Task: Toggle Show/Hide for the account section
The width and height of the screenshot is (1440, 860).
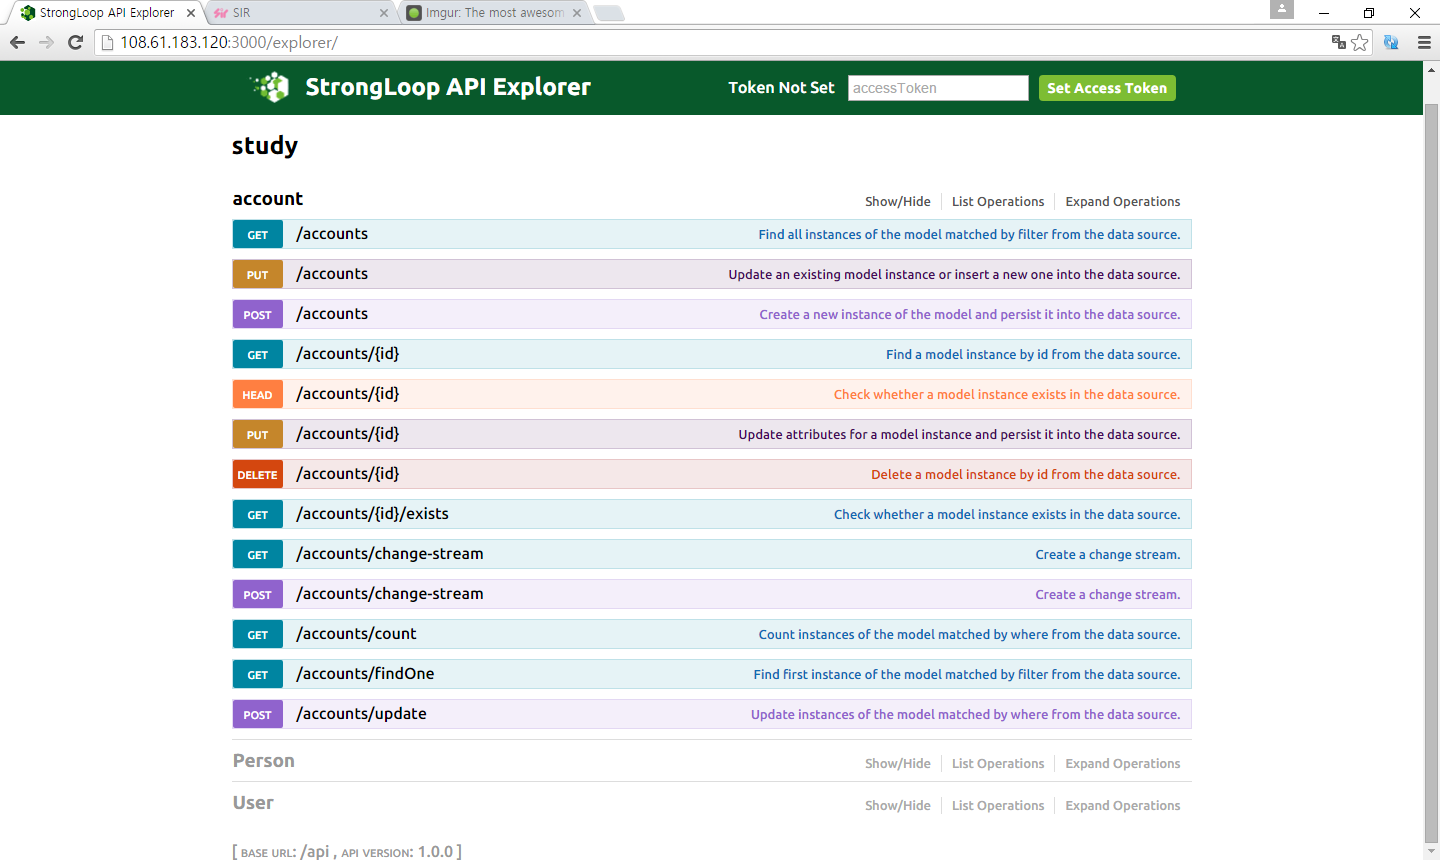Action: click(897, 201)
